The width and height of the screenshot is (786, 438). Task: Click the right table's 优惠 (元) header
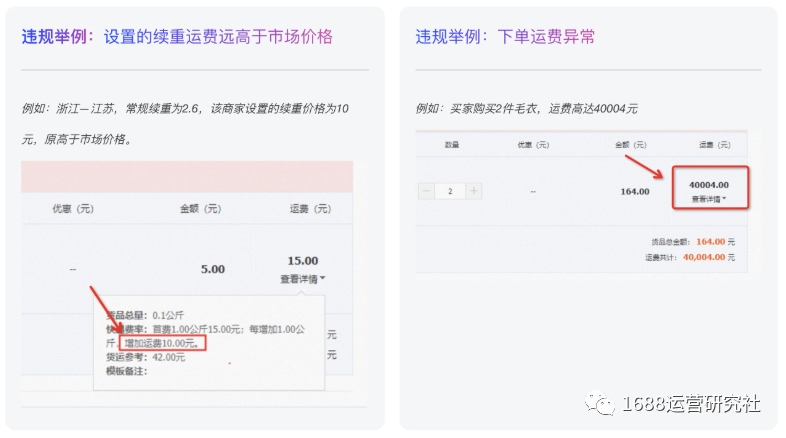[x=533, y=145]
